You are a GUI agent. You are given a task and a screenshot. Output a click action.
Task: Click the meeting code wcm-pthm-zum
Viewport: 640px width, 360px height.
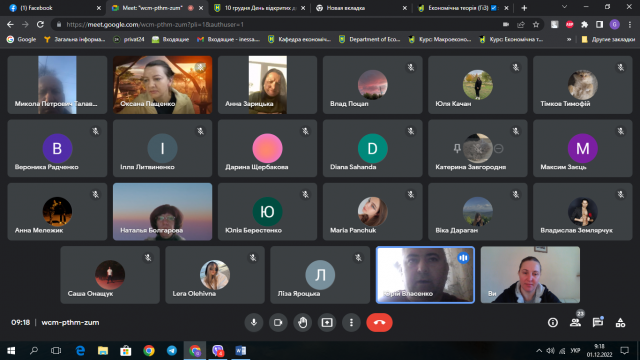[70, 322]
